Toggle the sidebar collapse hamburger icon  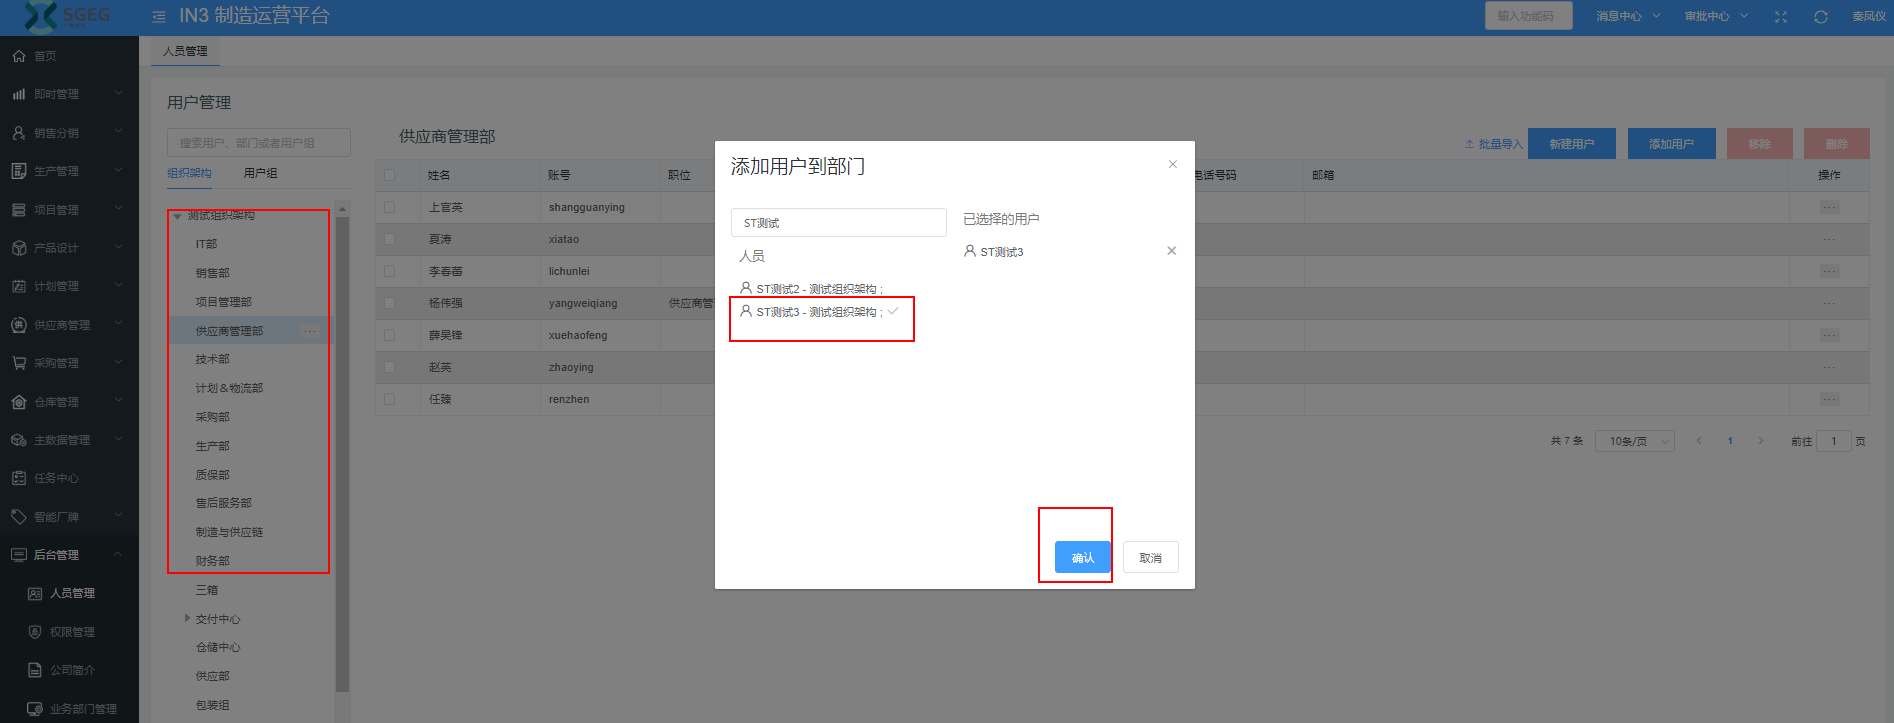tap(159, 17)
